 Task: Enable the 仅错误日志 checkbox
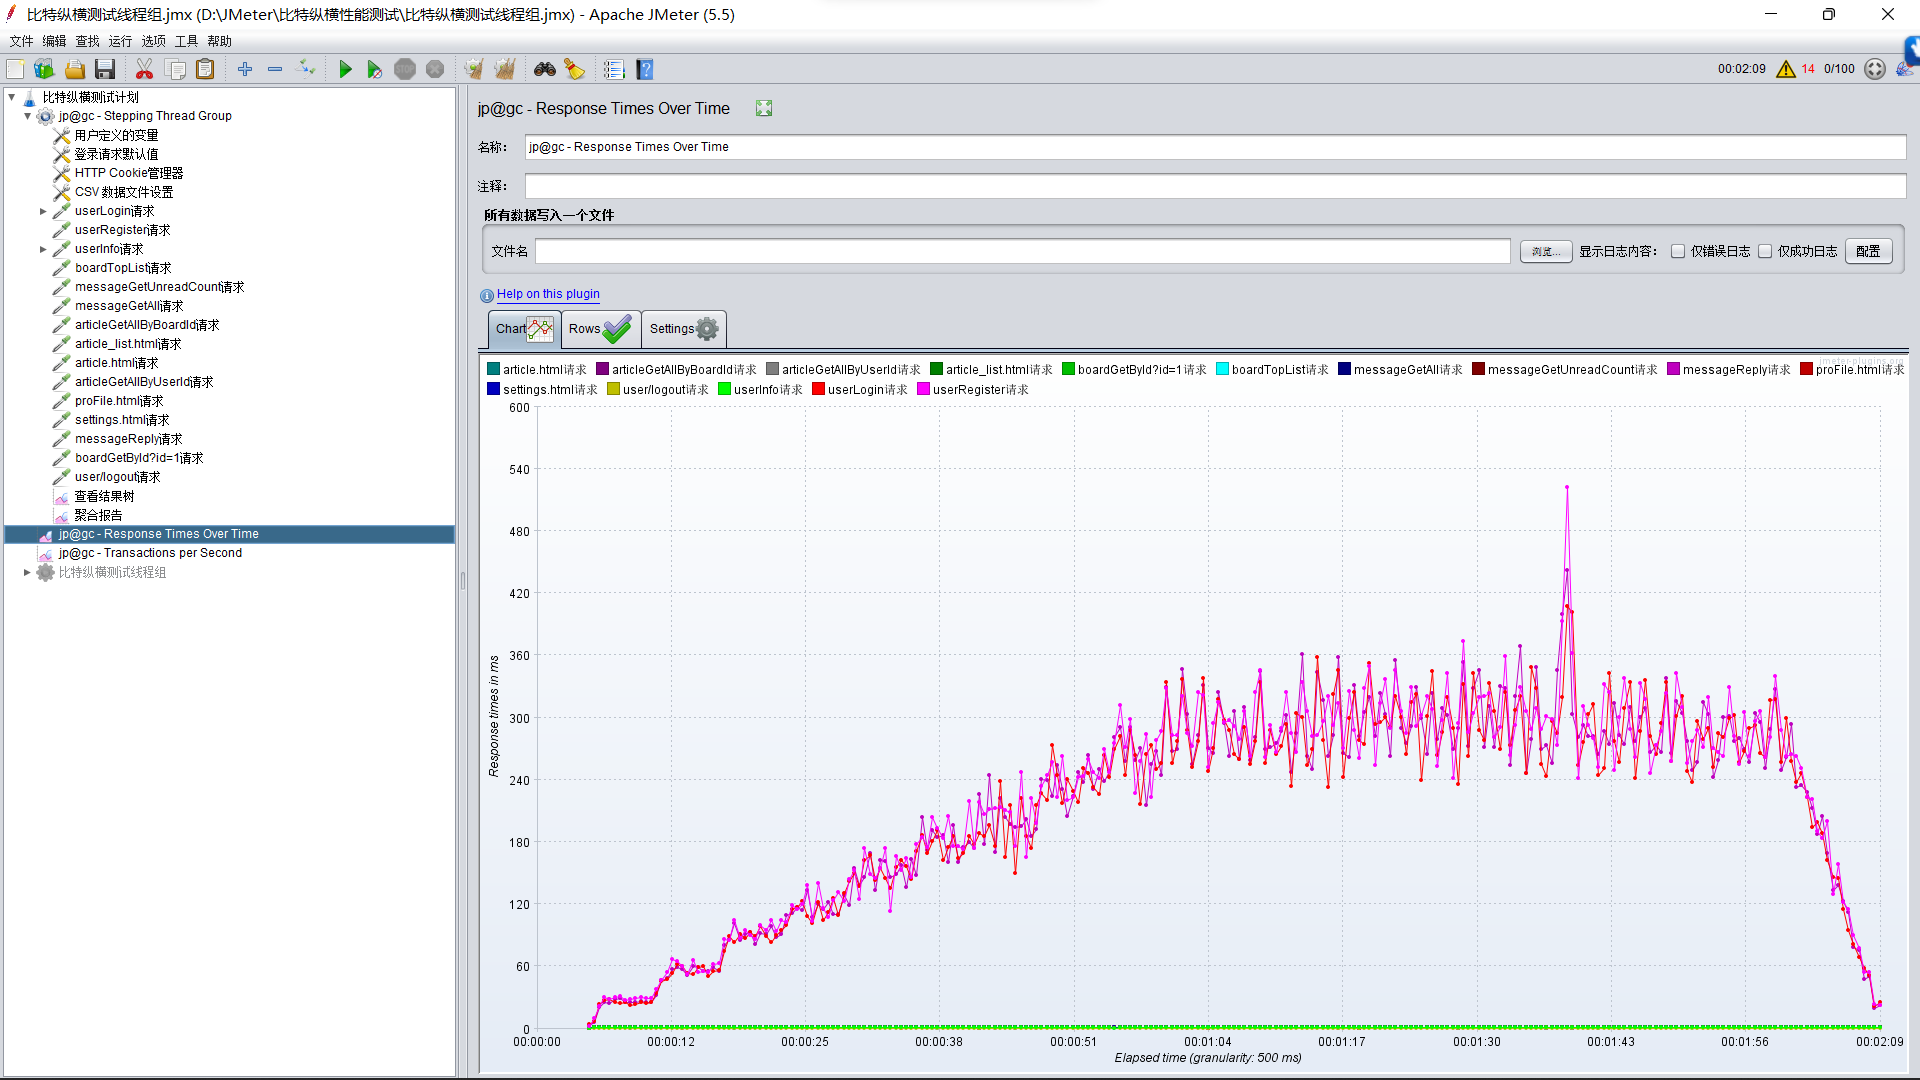1678,251
